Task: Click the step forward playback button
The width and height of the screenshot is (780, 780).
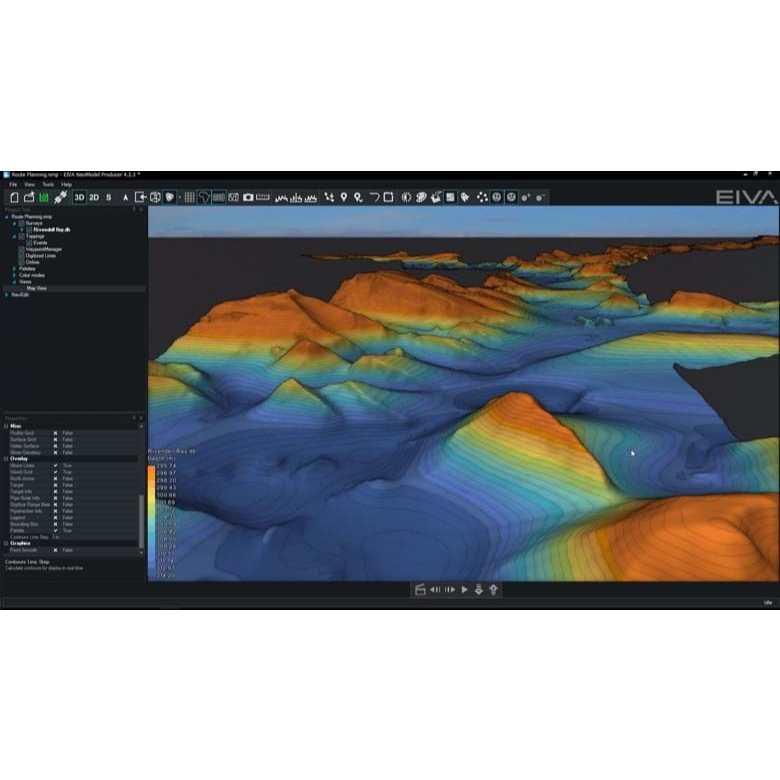Action: [450, 589]
